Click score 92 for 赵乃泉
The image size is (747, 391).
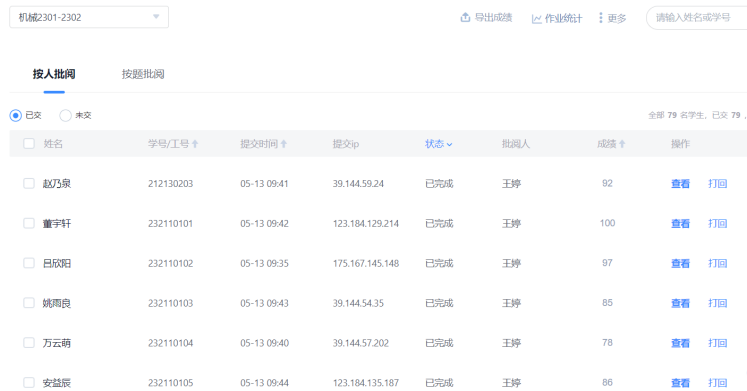tap(607, 183)
